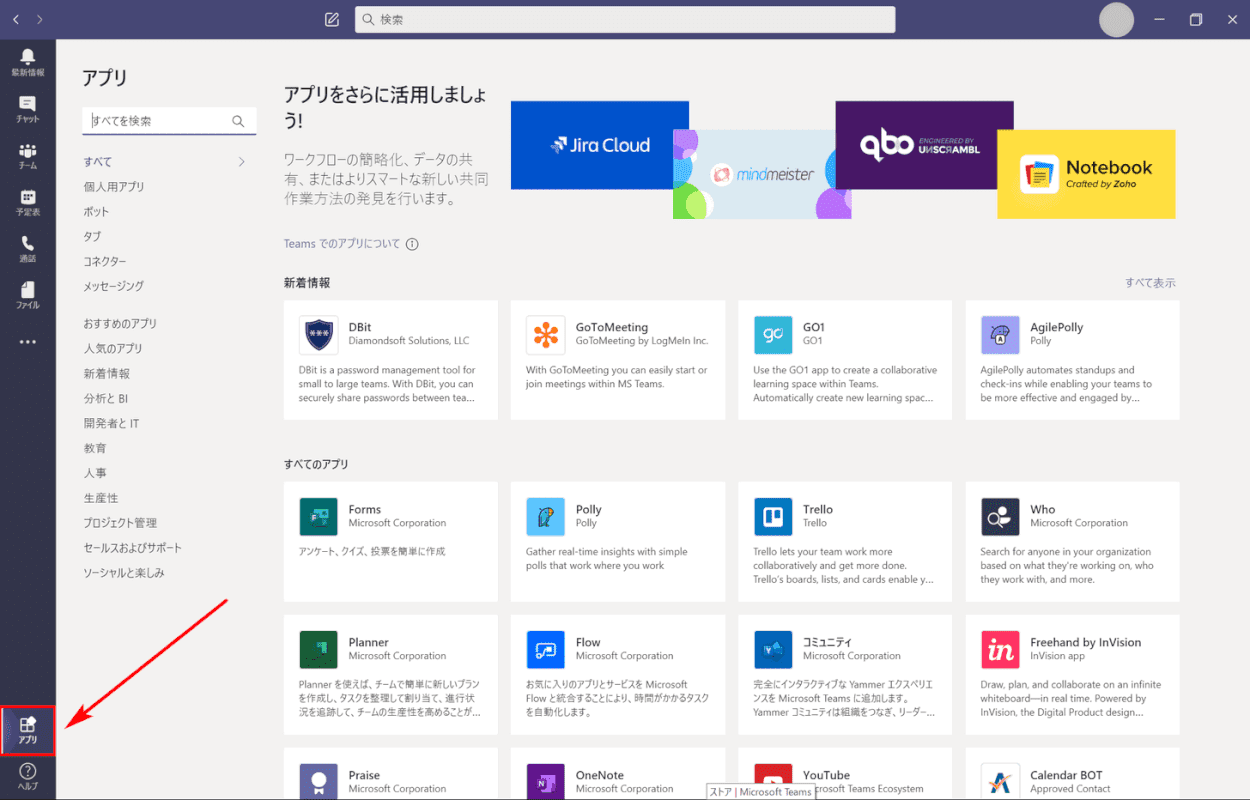
Task: Click the Freehand by InVision icon
Action: [x=1000, y=650]
